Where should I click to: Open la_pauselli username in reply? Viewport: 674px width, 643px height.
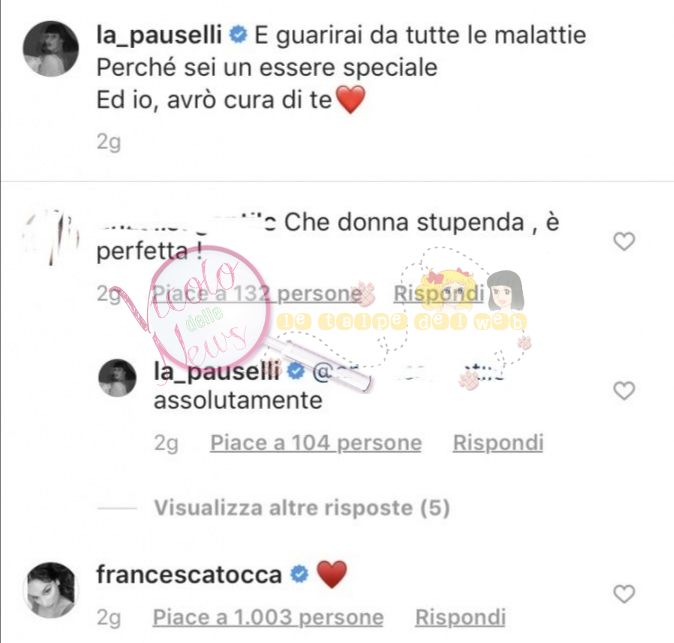(x=217, y=371)
